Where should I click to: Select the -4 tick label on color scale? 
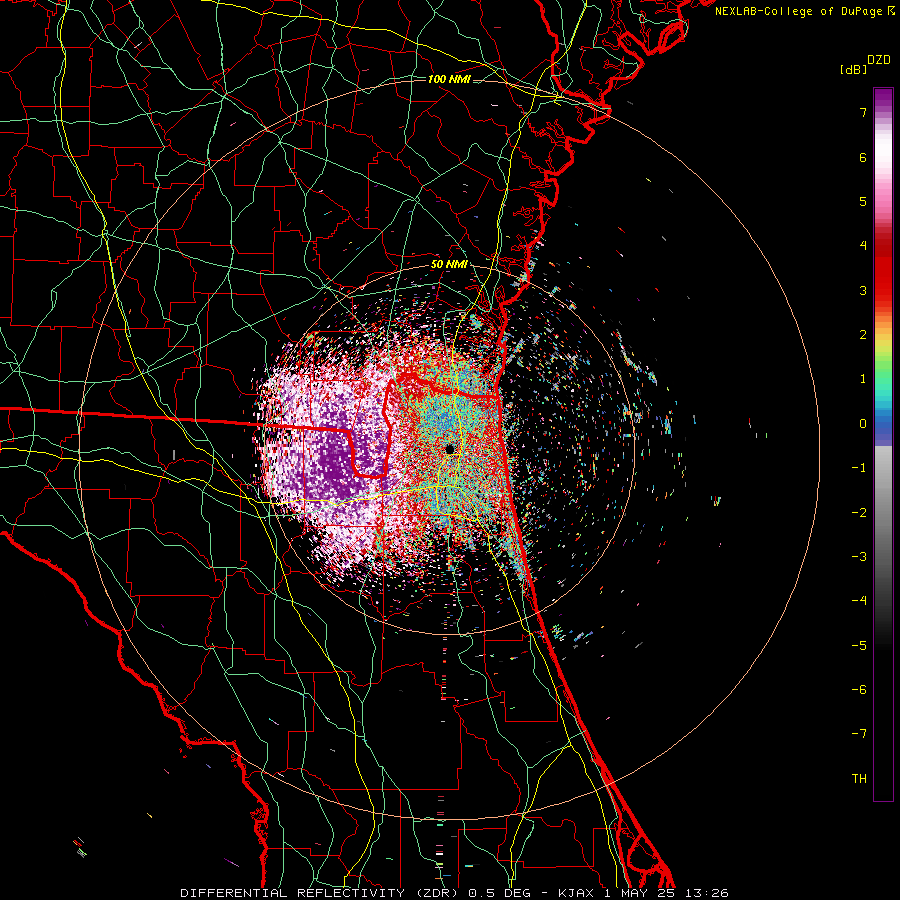(x=859, y=601)
